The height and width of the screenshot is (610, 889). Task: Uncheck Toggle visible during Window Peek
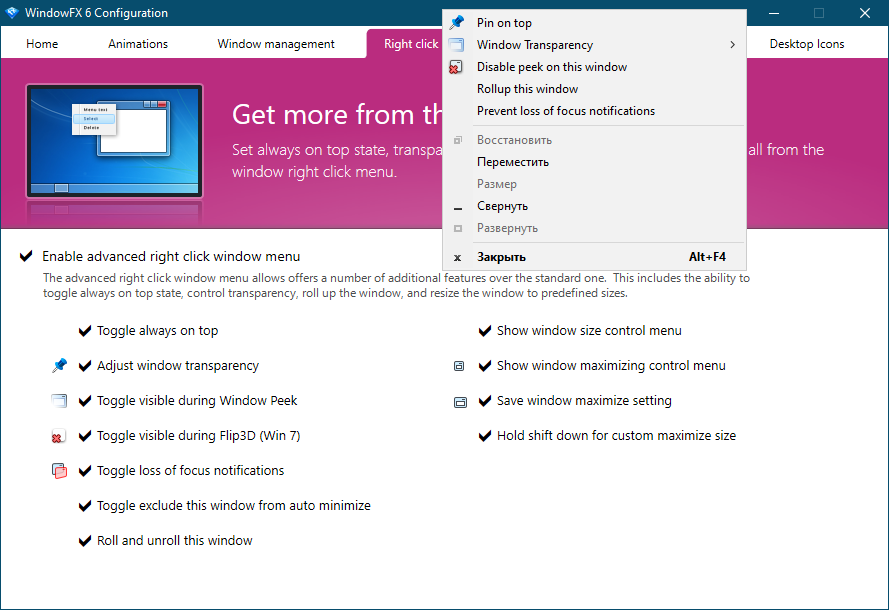pos(84,401)
